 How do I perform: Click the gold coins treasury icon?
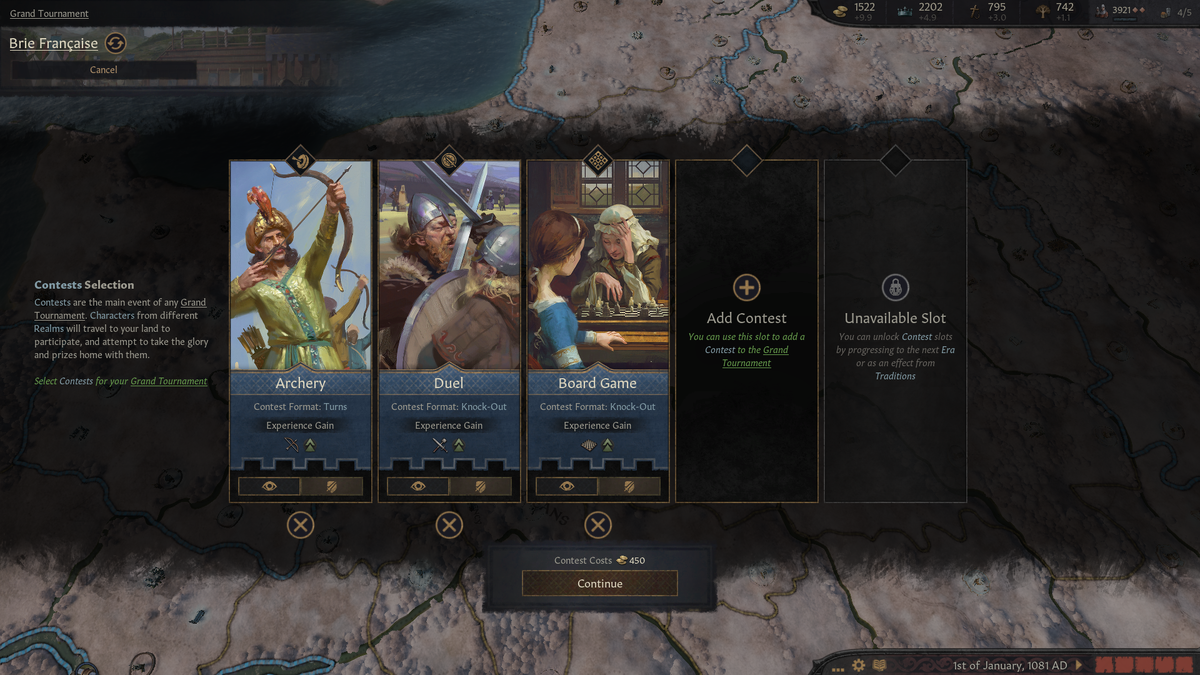(840, 9)
